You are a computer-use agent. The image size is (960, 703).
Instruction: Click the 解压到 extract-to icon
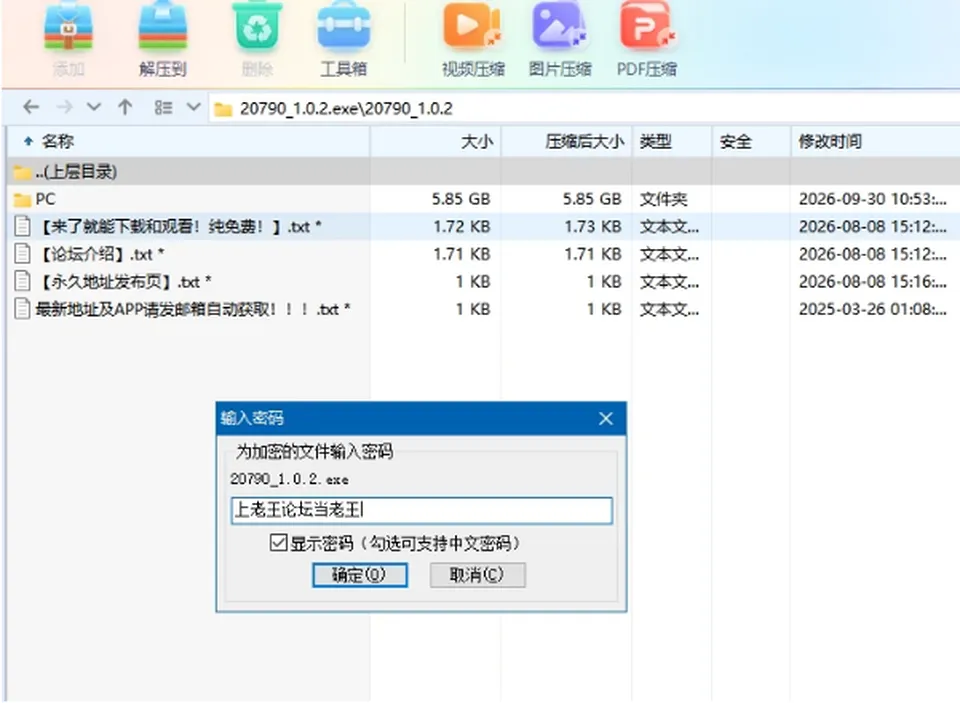point(162,26)
